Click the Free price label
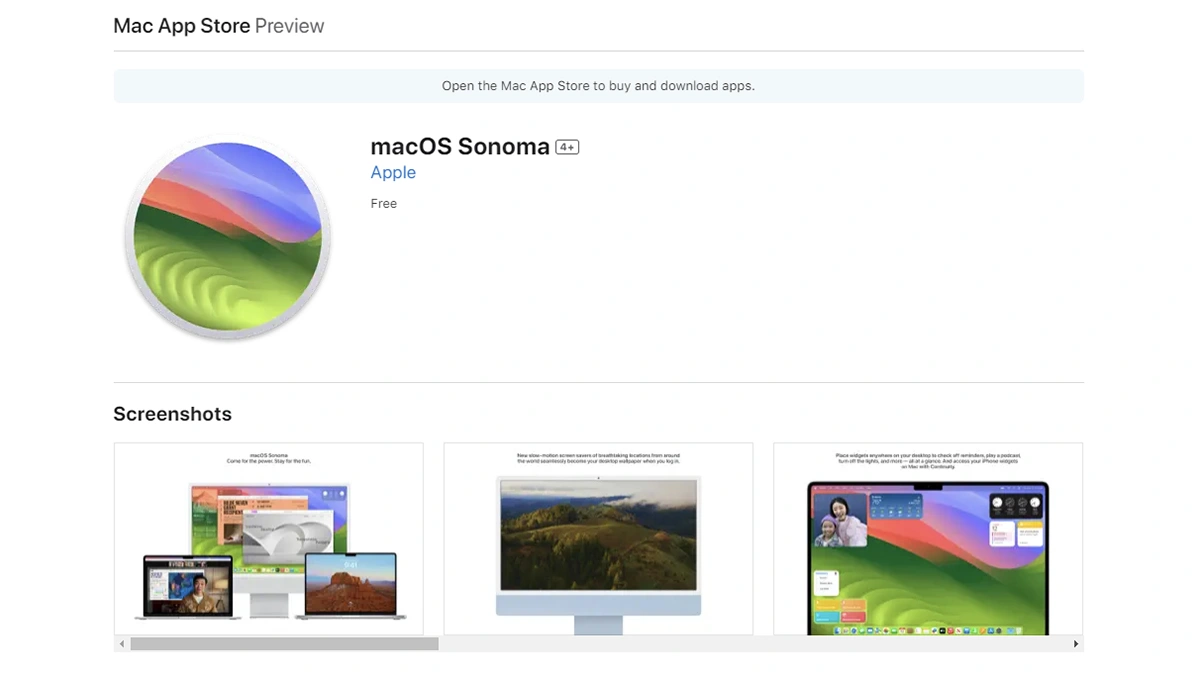 click(x=384, y=203)
